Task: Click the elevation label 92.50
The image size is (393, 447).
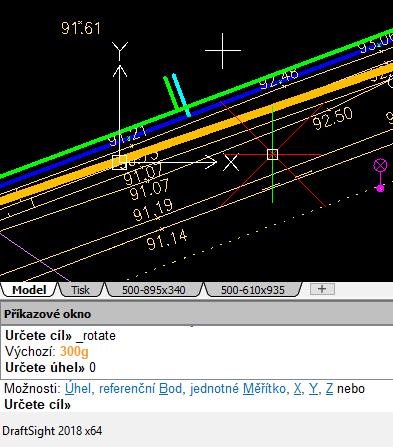Action: [x=332, y=118]
